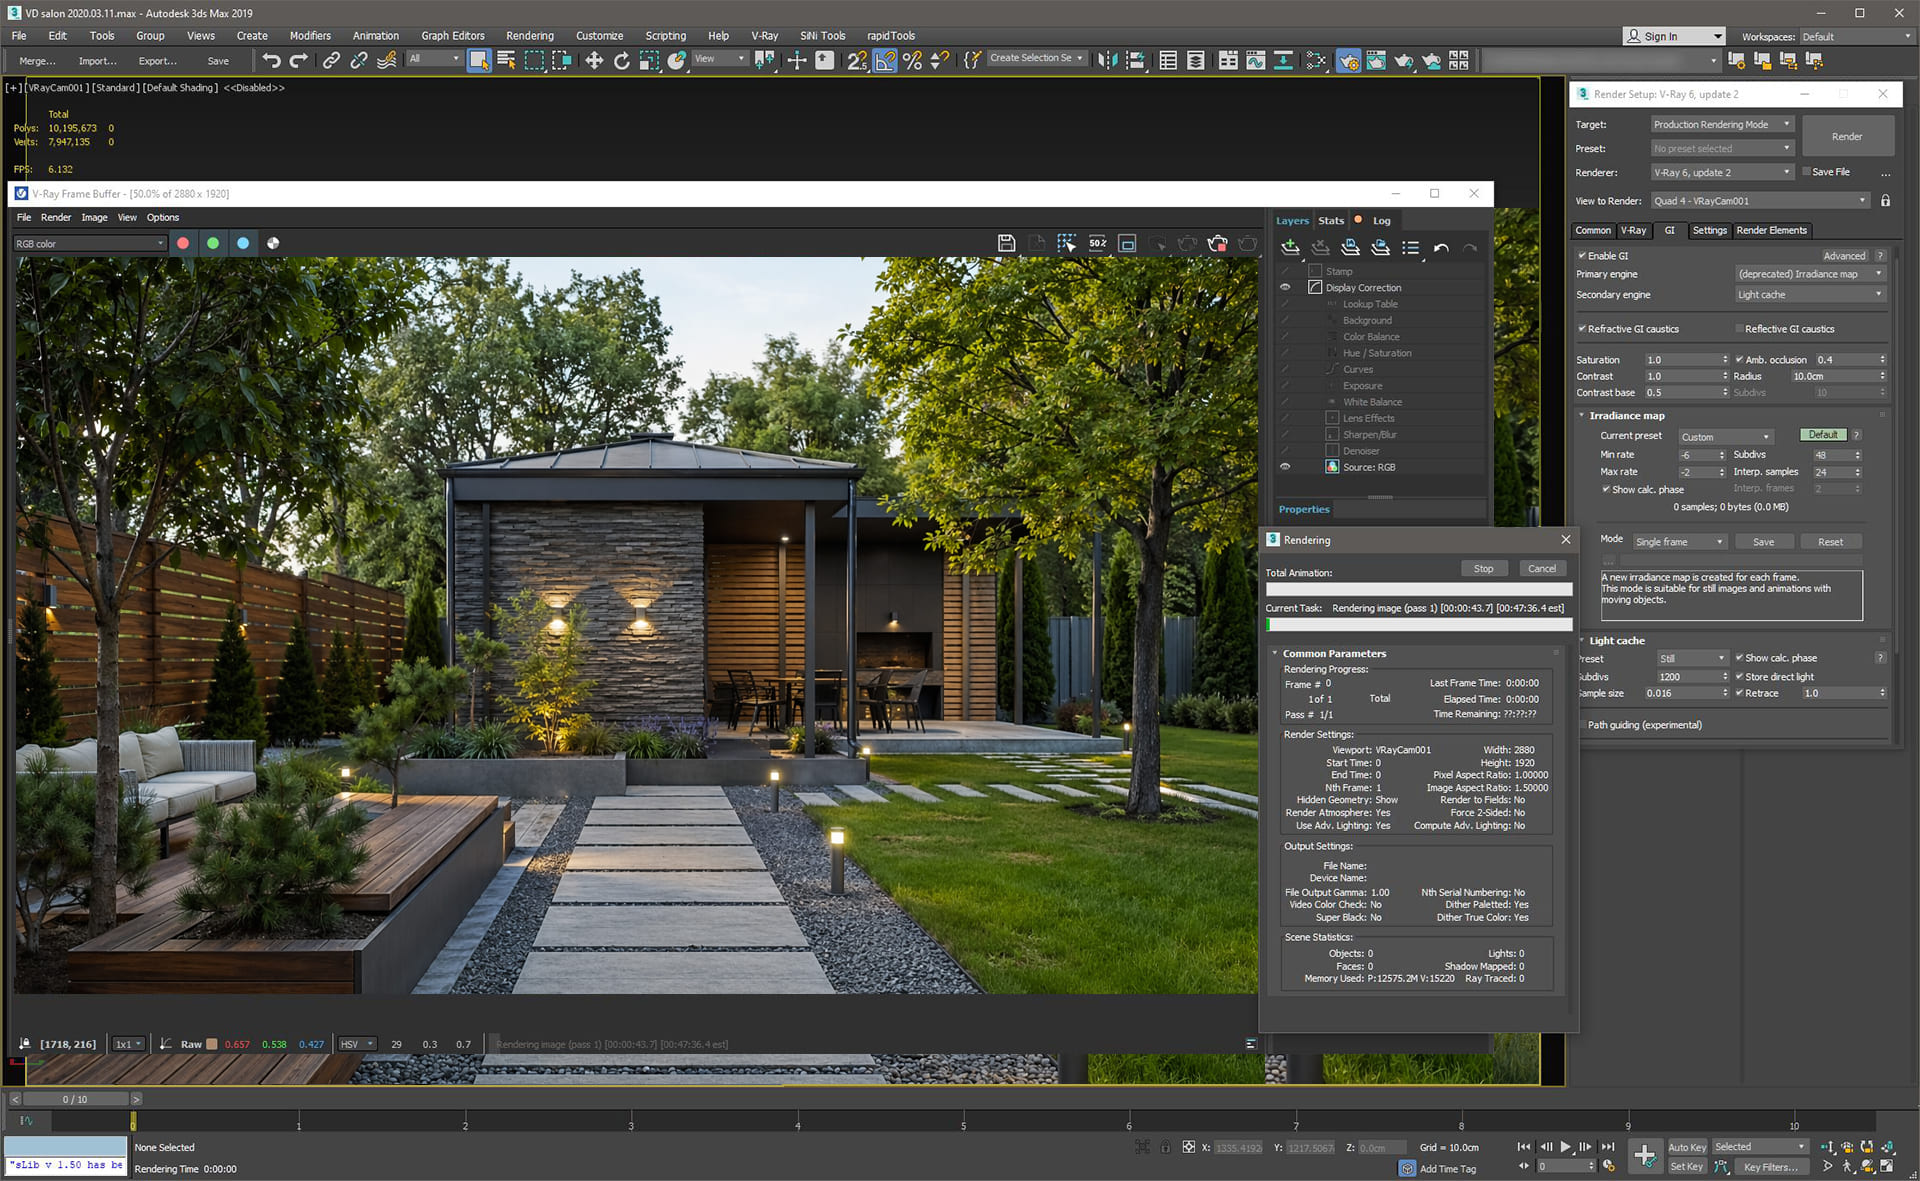Click the Render button in Render Setup
Screen dimensions: 1920x1181
pos(1847,136)
